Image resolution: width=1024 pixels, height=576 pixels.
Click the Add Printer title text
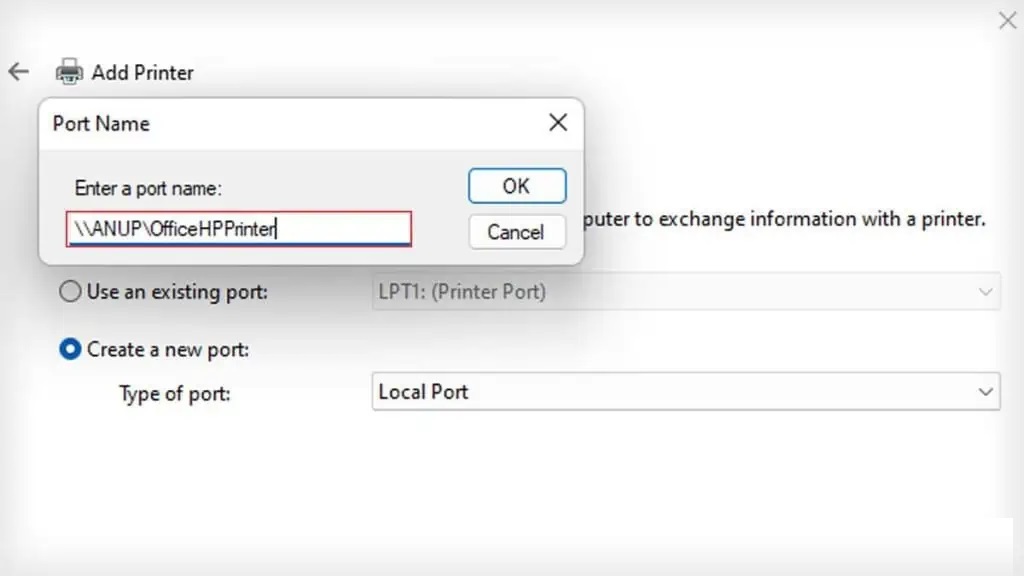142,72
